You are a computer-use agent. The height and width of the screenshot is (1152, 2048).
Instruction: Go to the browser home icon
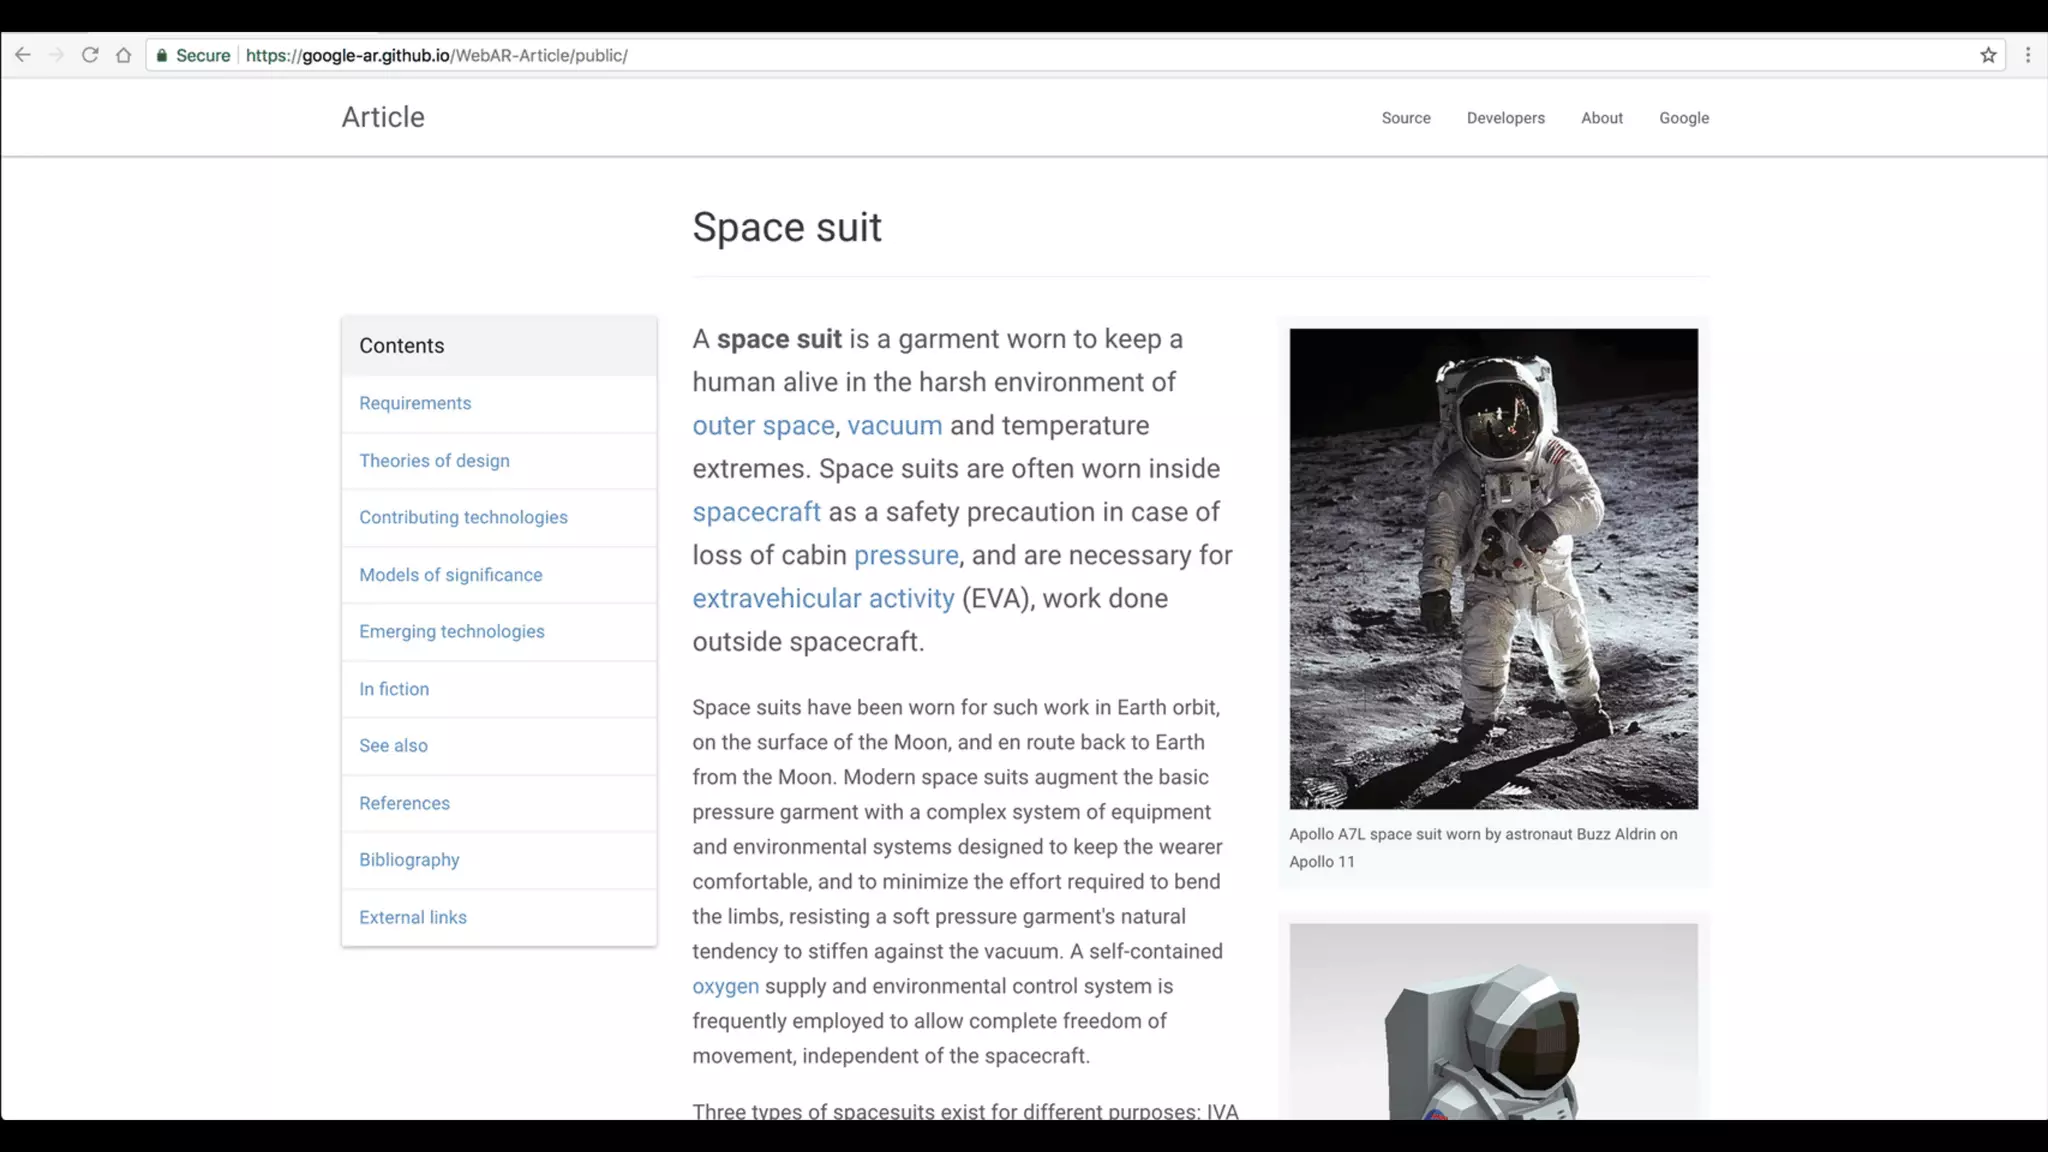123,55
